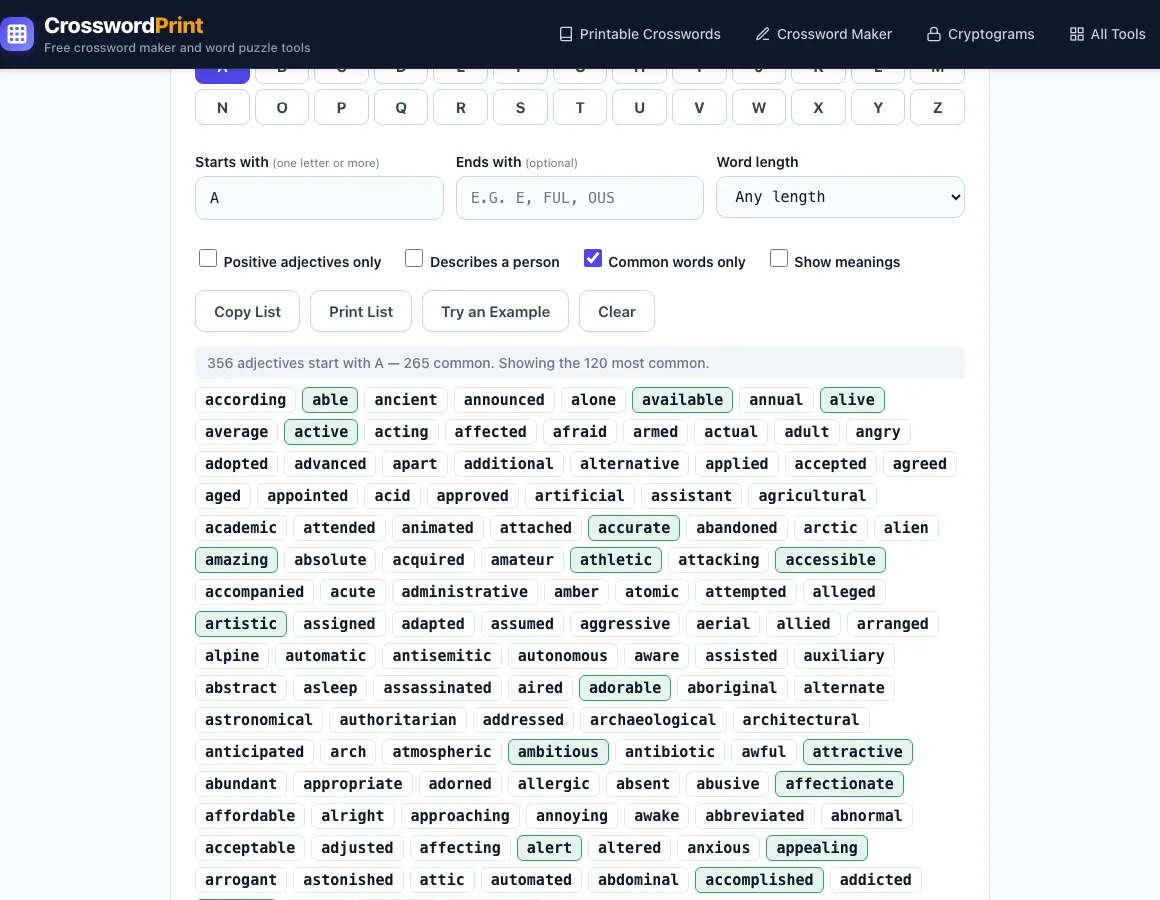Open Printable Crosswords page
Viewport: 1160px width, 900px height.
(x=640, y=34)
